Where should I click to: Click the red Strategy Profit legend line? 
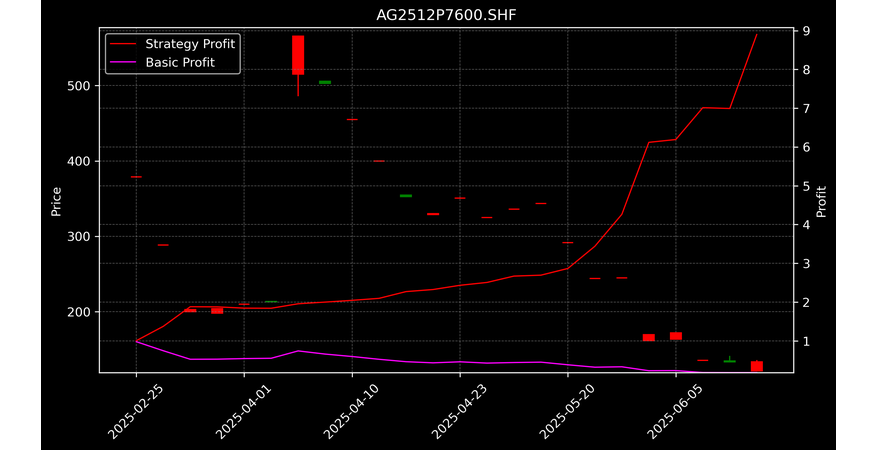[123, 44]
